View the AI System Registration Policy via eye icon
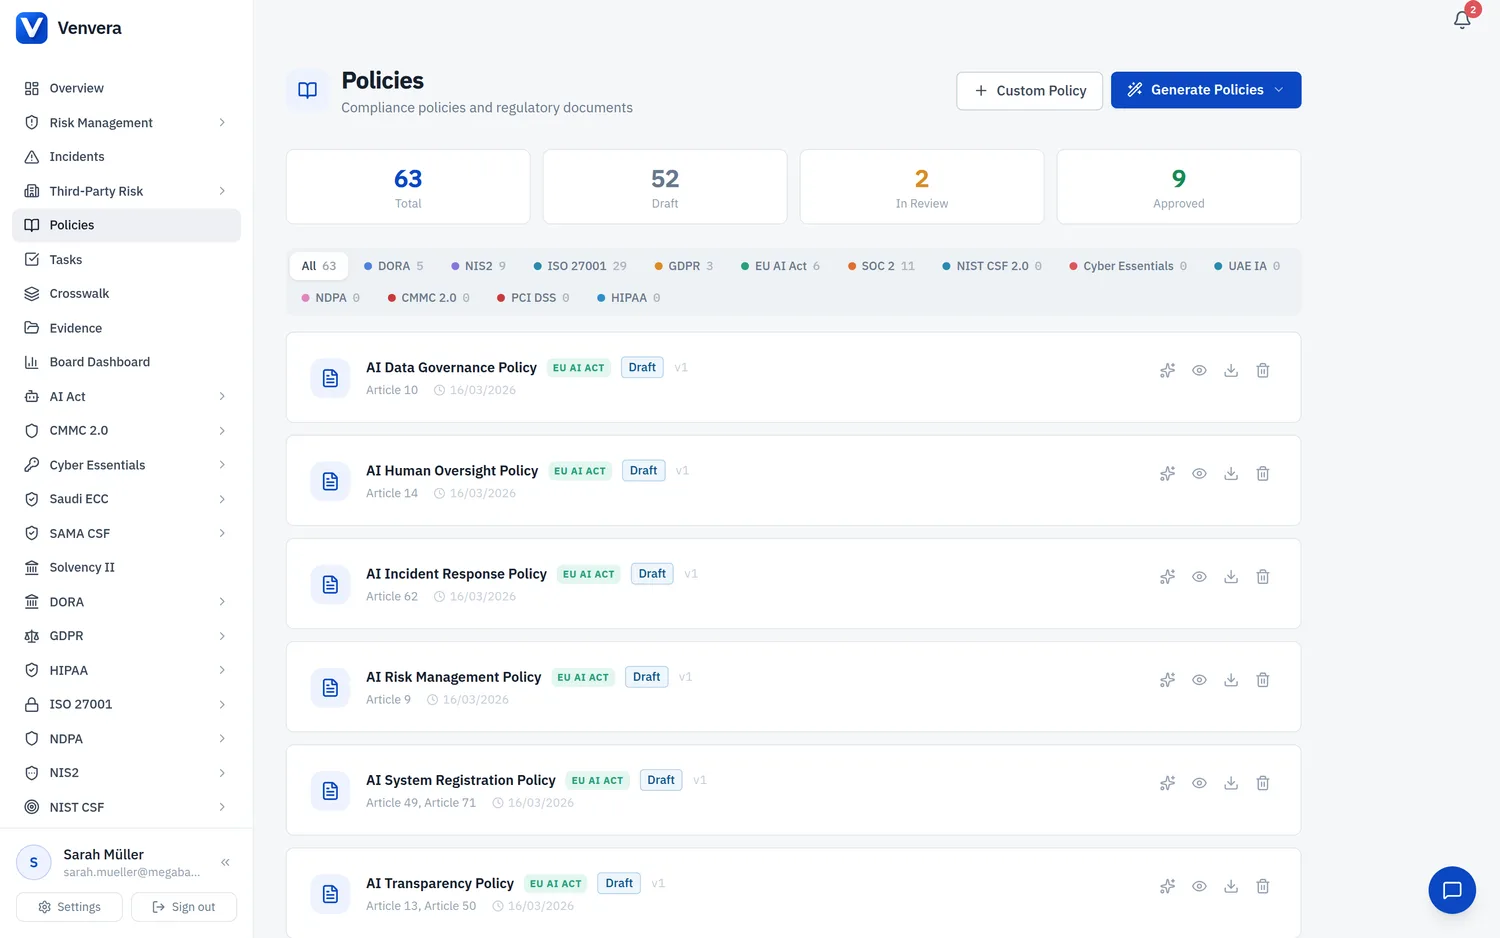The width and height of the screenshot is (1500, 938). (1199, 783)
